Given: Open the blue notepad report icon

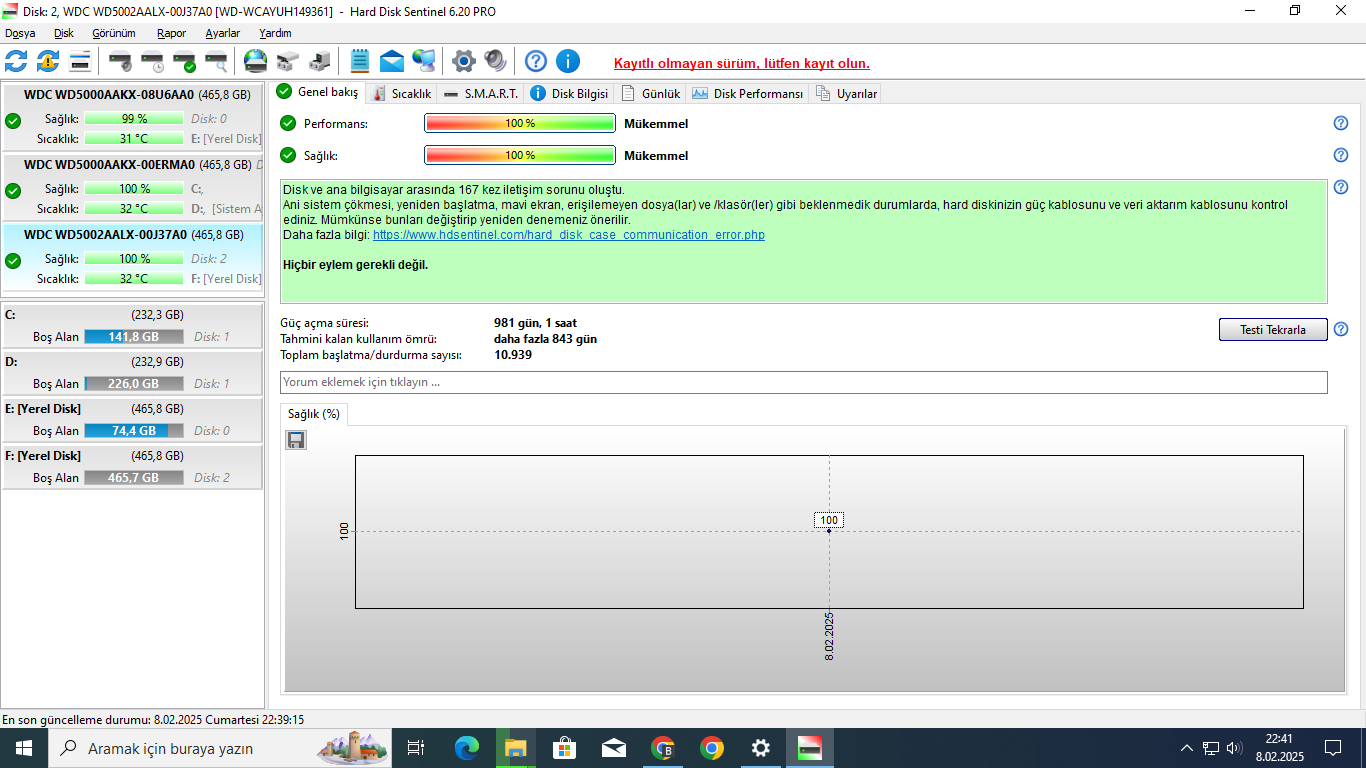Looking at the screenshot, I should tap(360, 61).
